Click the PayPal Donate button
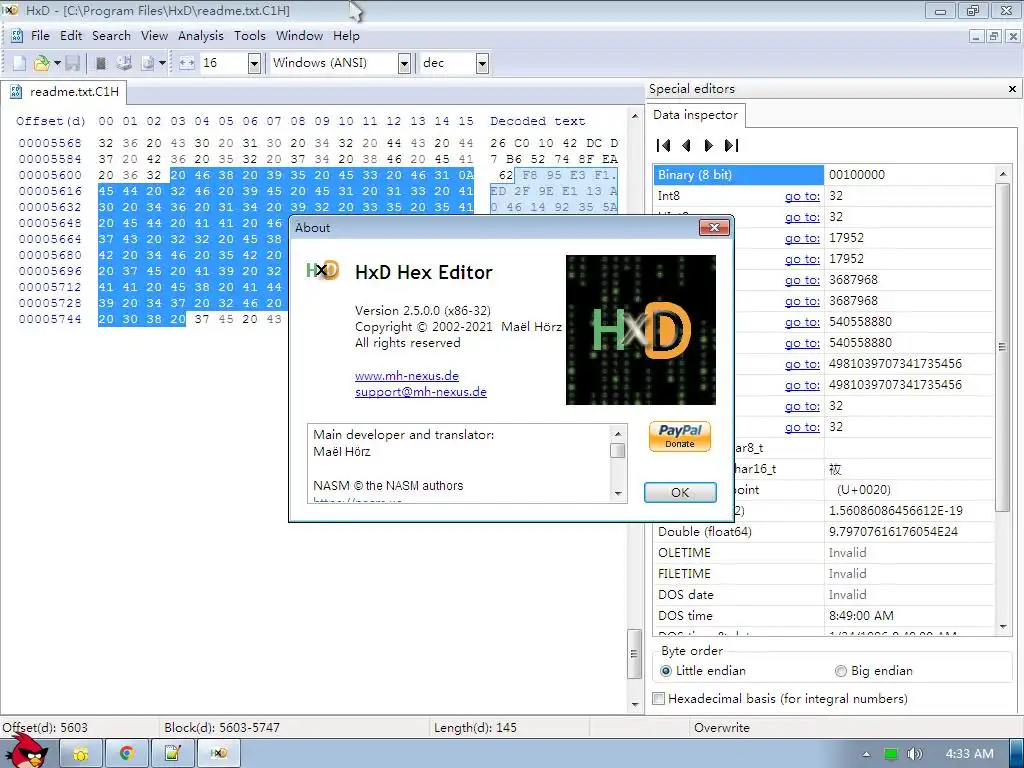The image size is (1024, 768). click(x=680, y=436)
